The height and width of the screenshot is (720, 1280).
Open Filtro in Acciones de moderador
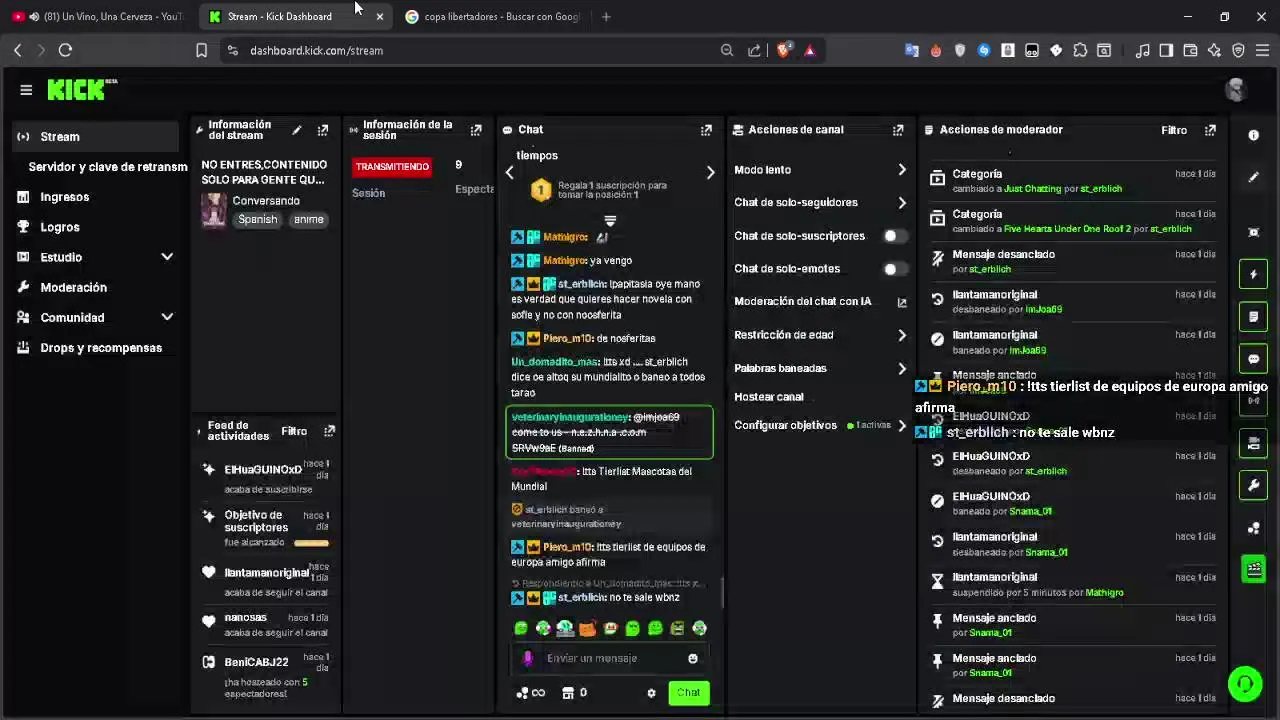pos(1174,130)
